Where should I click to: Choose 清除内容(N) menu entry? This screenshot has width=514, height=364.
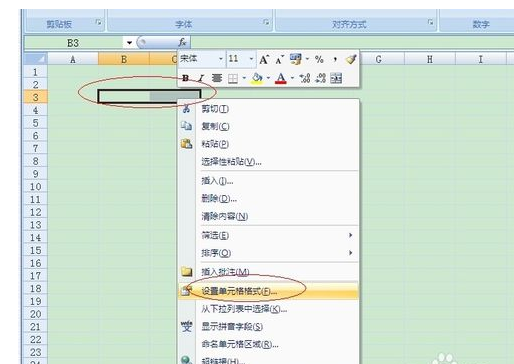pos(269,216)
